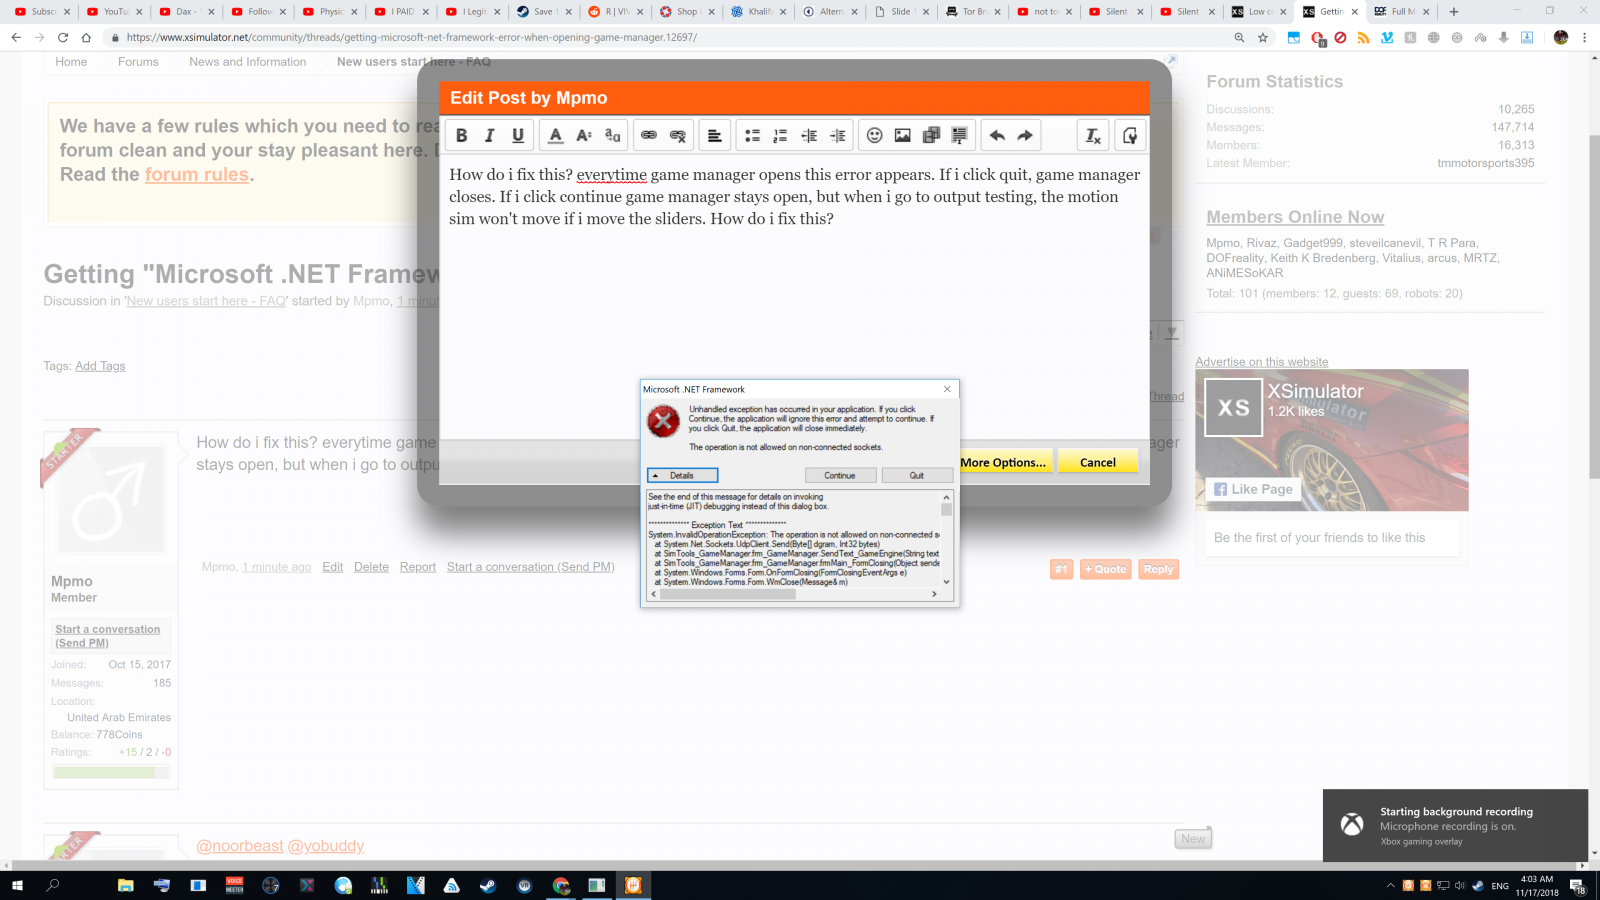Open the smilies picker
This screenshot has height=900, width=1600.
874,136
